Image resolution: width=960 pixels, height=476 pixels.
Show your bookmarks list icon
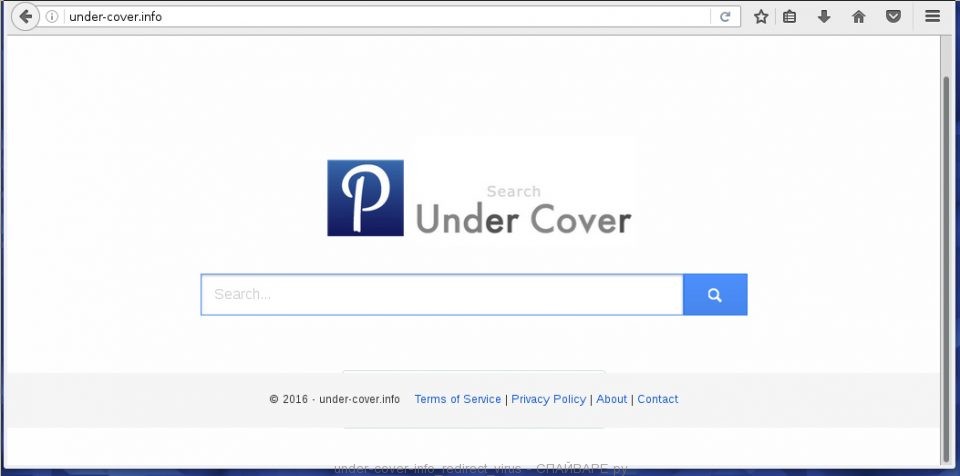tap(790, 16)
